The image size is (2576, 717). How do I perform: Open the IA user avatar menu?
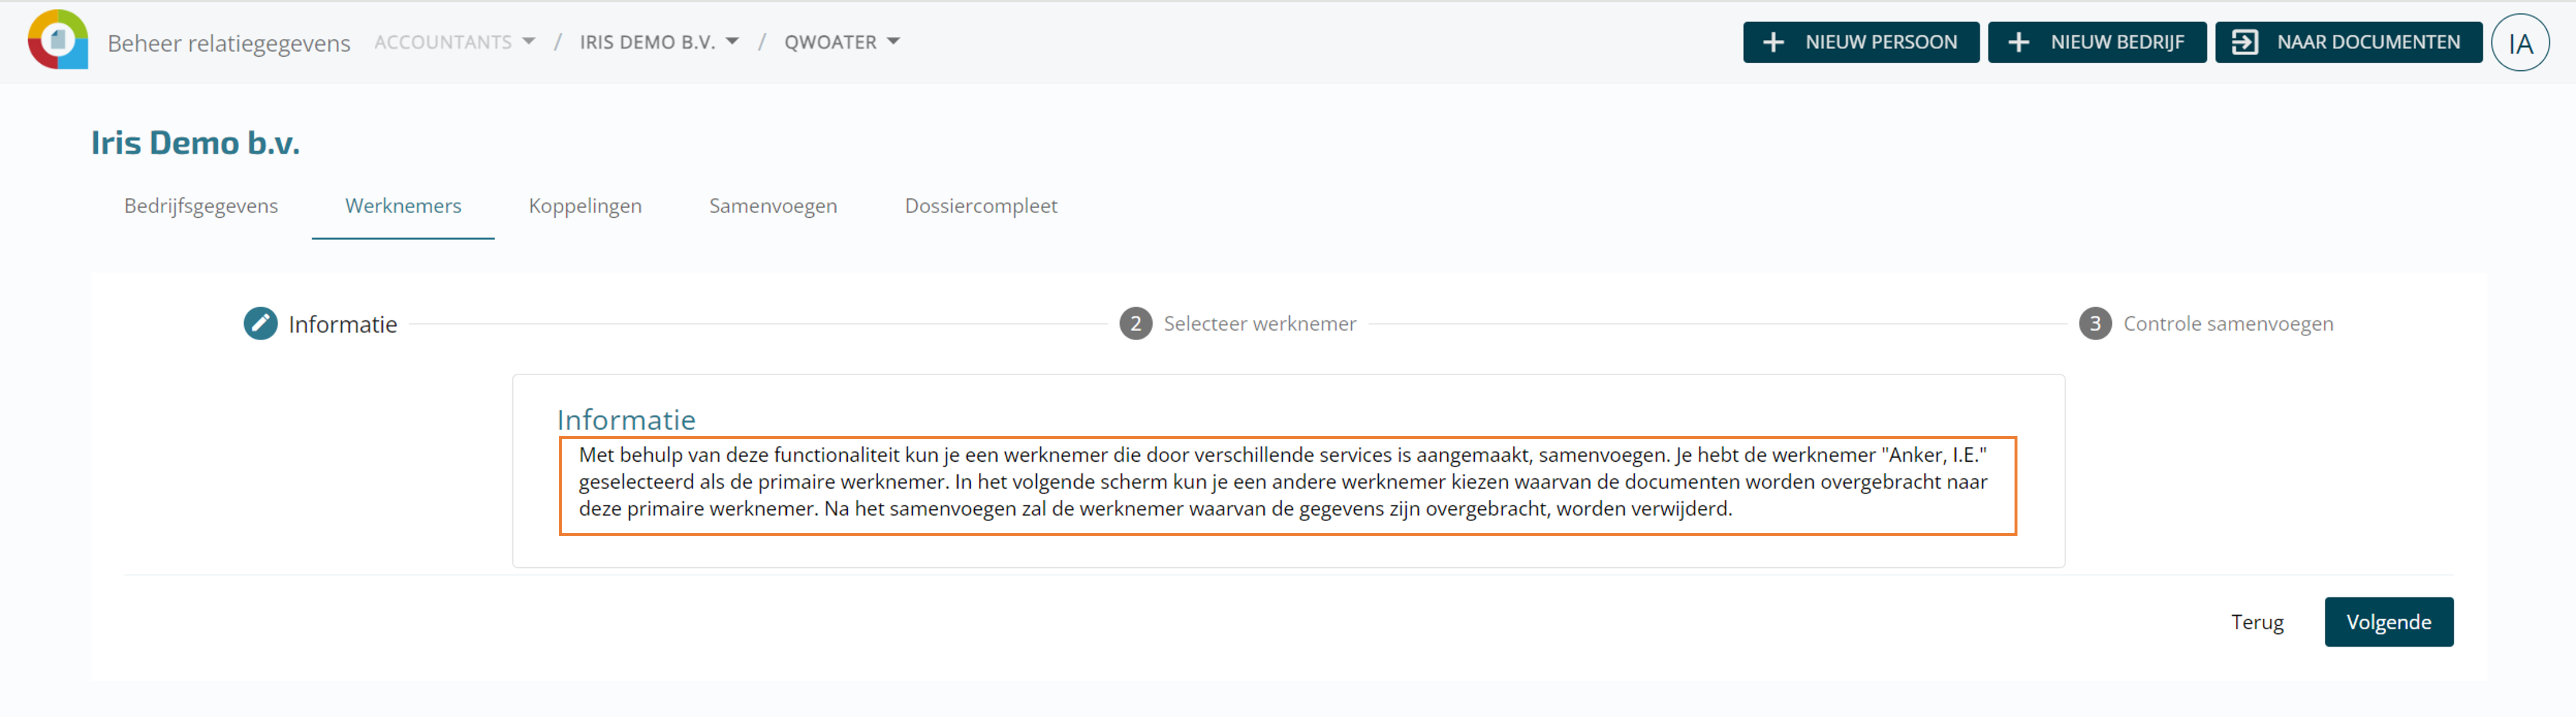coord(2520,42)
